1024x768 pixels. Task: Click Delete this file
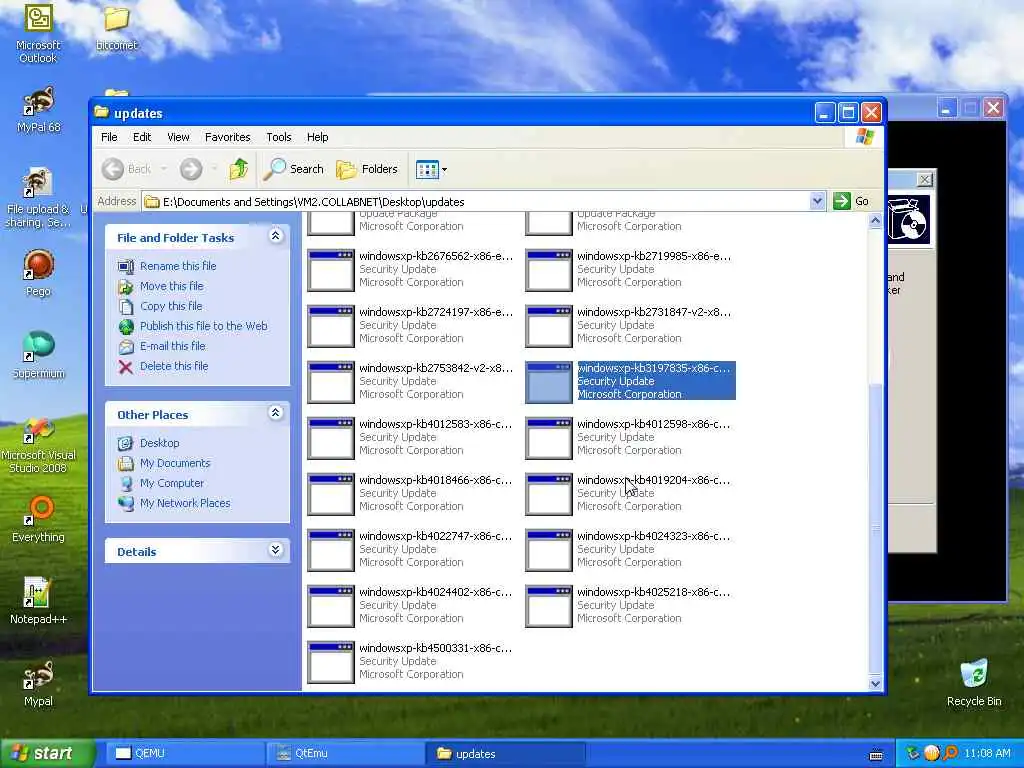(174, 366)
